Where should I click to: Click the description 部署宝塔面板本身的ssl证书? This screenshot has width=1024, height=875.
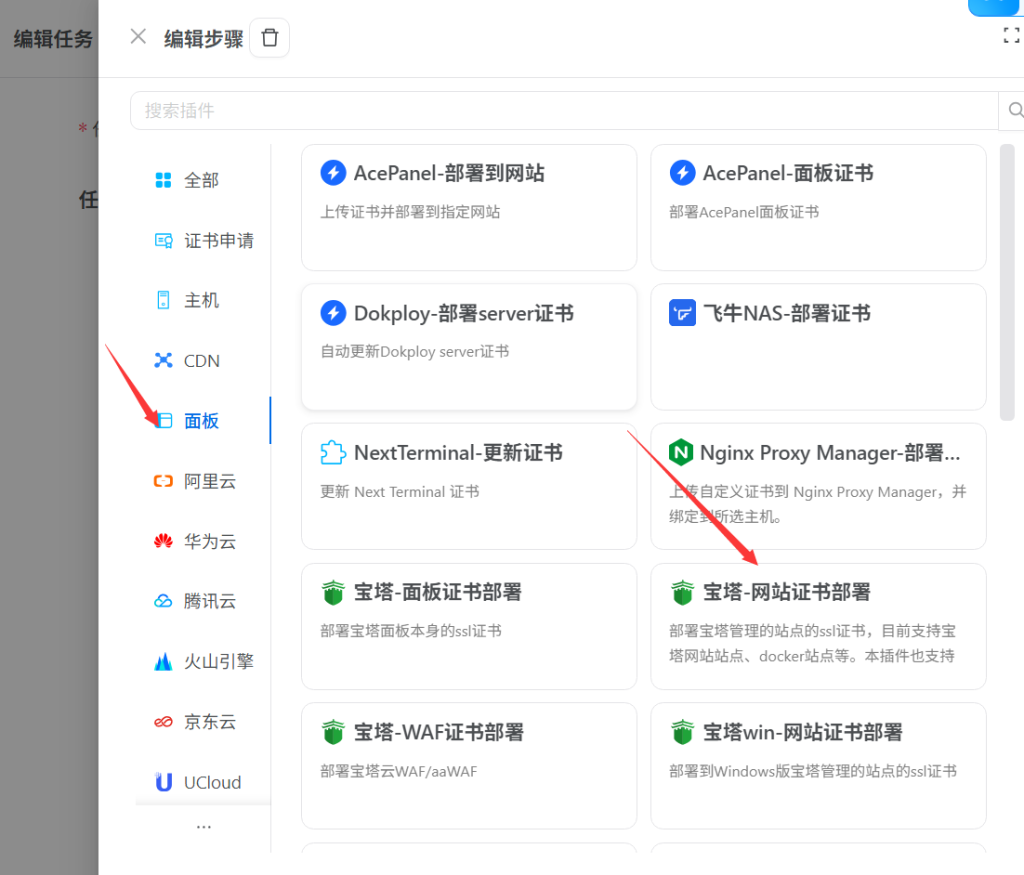pos(411,631)
